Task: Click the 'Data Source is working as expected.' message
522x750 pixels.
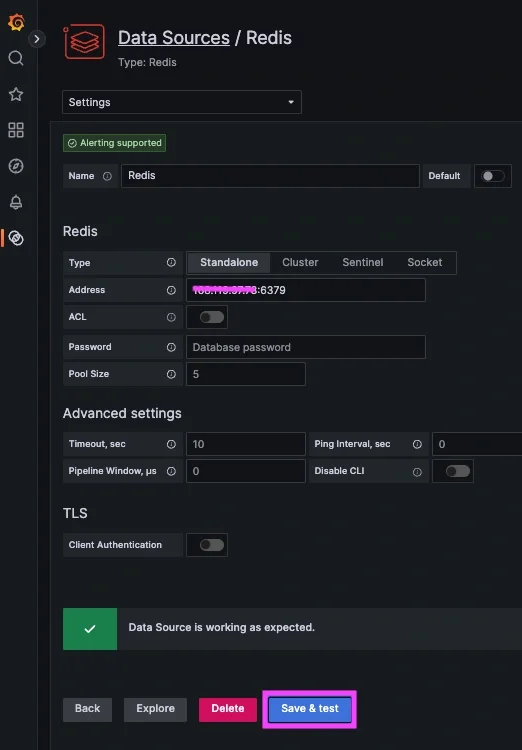Action: (x=222, y=628)
